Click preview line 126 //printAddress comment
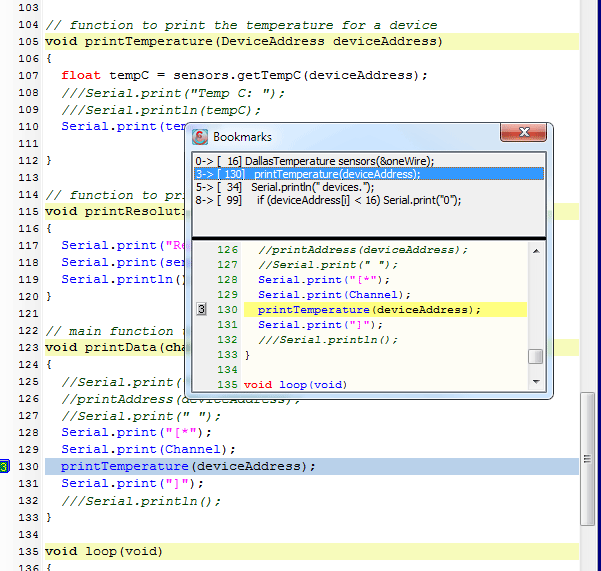The image size is (601, 571). click(363, 250)
